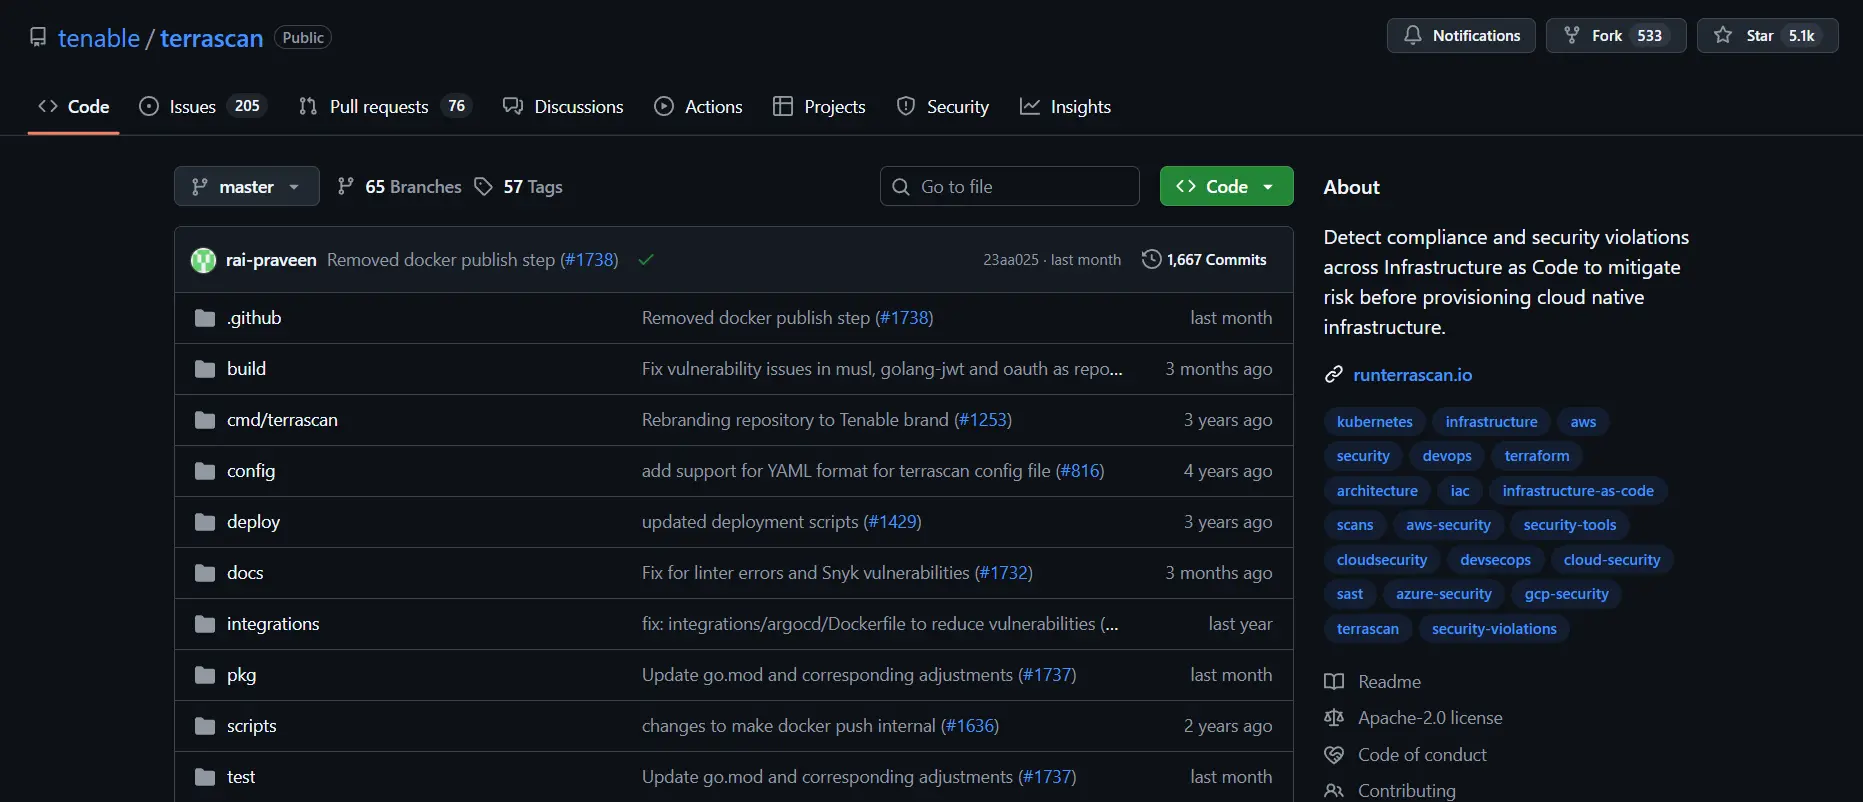Screen dimensions: 1863x802
Task: Open the Security tab
Action: tap(943, 107)
